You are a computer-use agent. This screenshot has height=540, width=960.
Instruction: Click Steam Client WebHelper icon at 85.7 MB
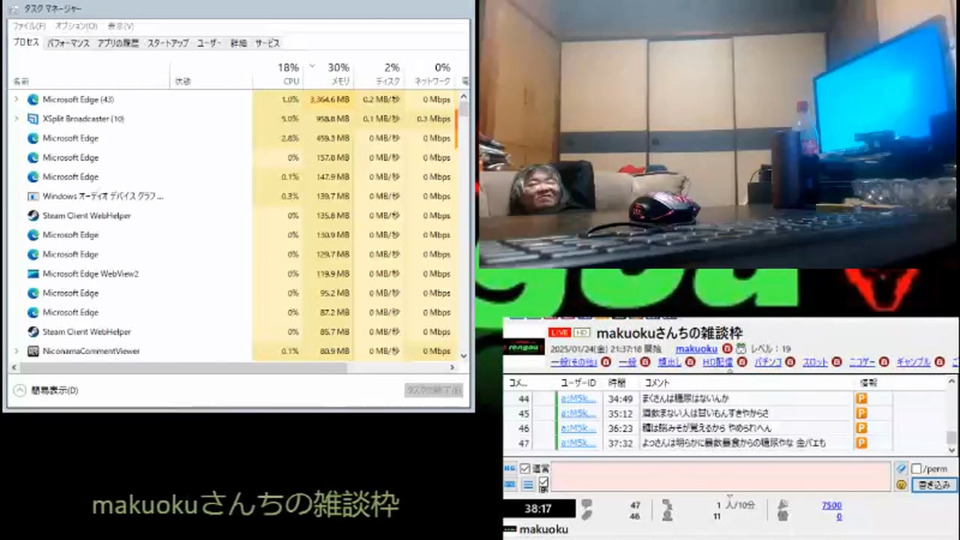(x=33, y=332)
